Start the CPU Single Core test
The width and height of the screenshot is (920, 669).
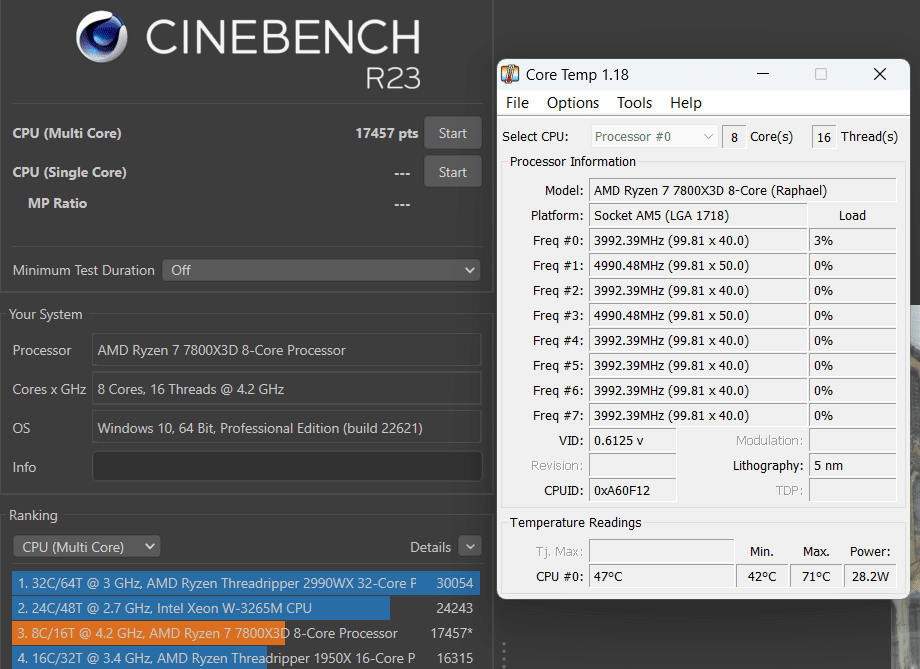tap(452, 173)
